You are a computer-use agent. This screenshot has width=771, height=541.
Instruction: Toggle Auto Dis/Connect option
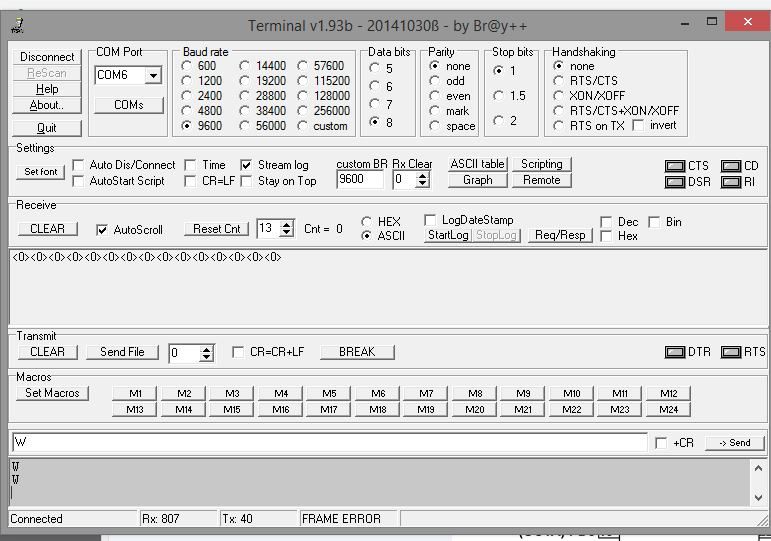click(x=78, y=165)
